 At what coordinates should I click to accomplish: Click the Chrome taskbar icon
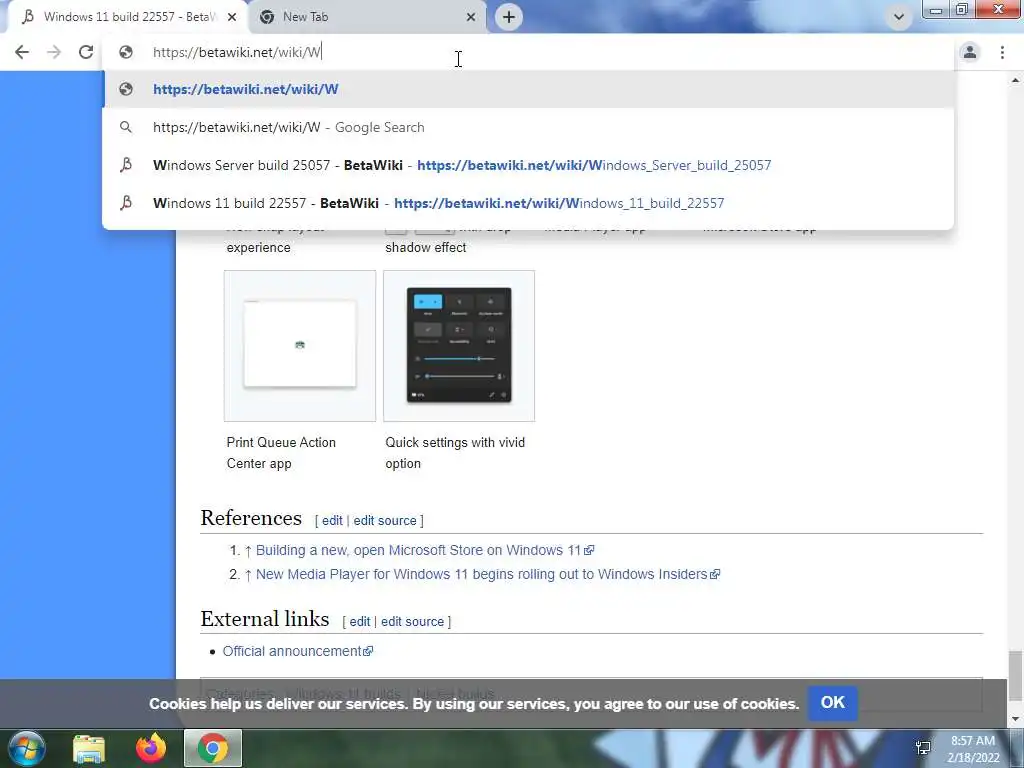tap(213, 748)
